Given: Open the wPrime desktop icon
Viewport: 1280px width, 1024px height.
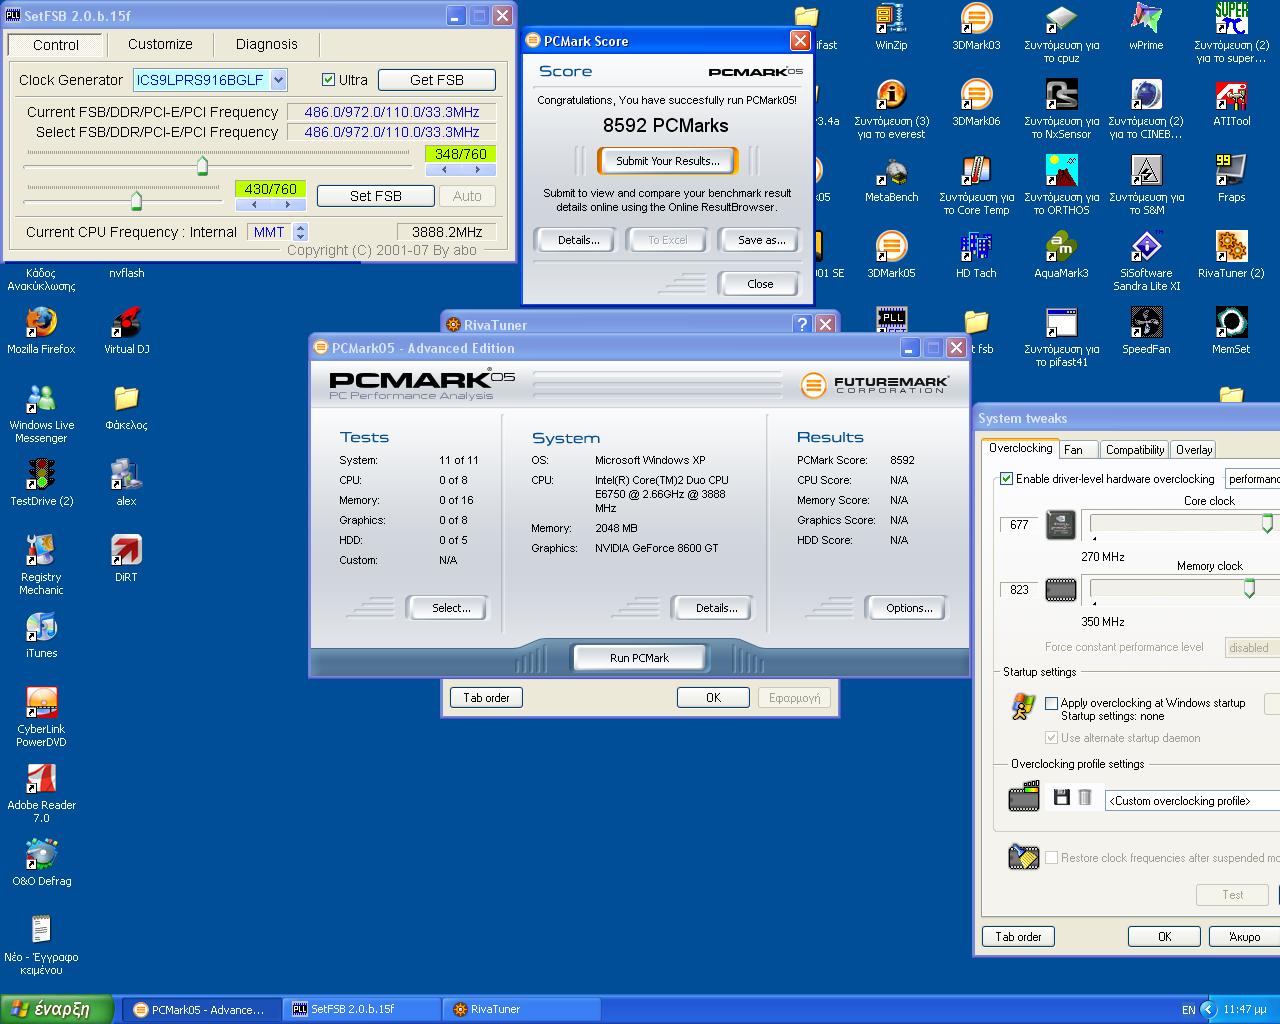Looking at the screenshot, I should [1146, 27].
